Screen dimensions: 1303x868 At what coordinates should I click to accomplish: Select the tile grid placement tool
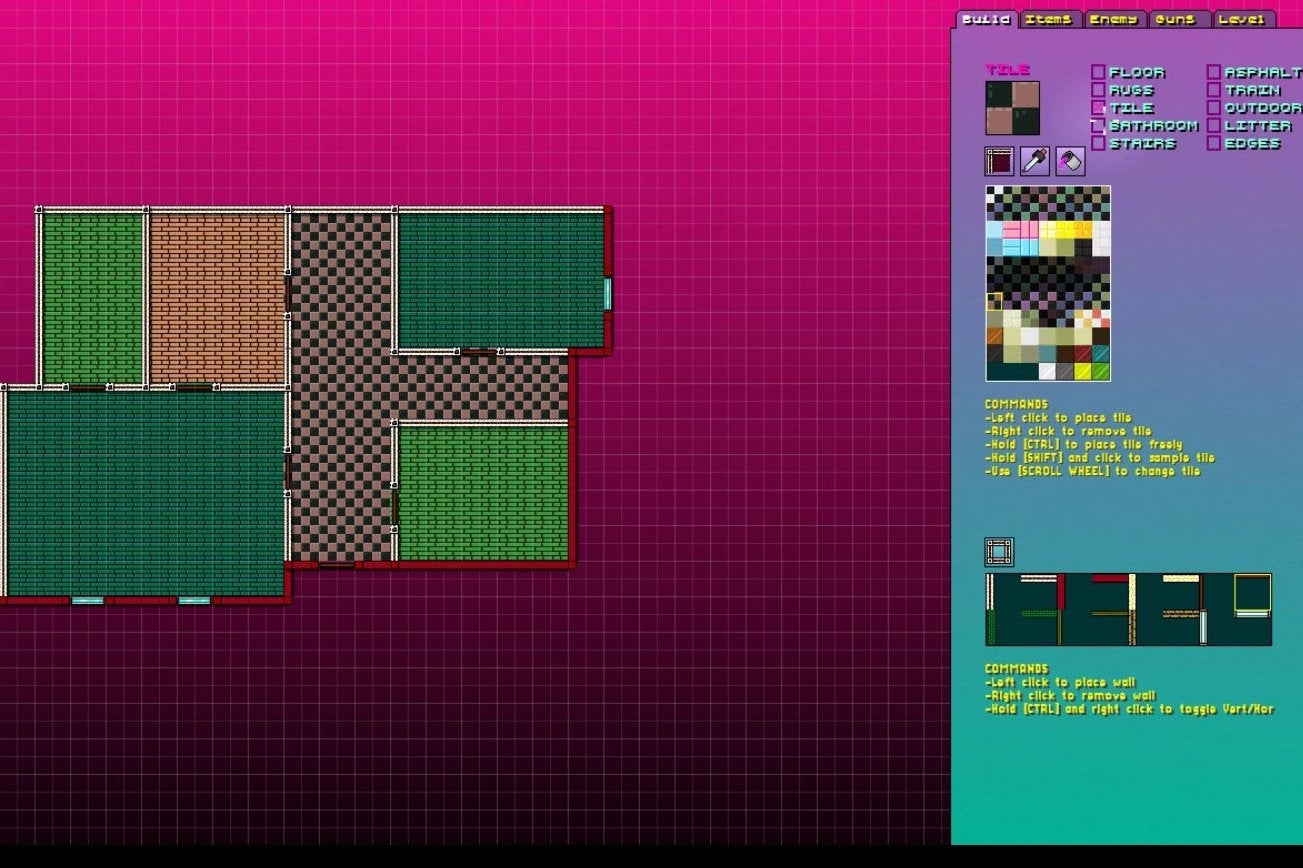tap(998, 161)
